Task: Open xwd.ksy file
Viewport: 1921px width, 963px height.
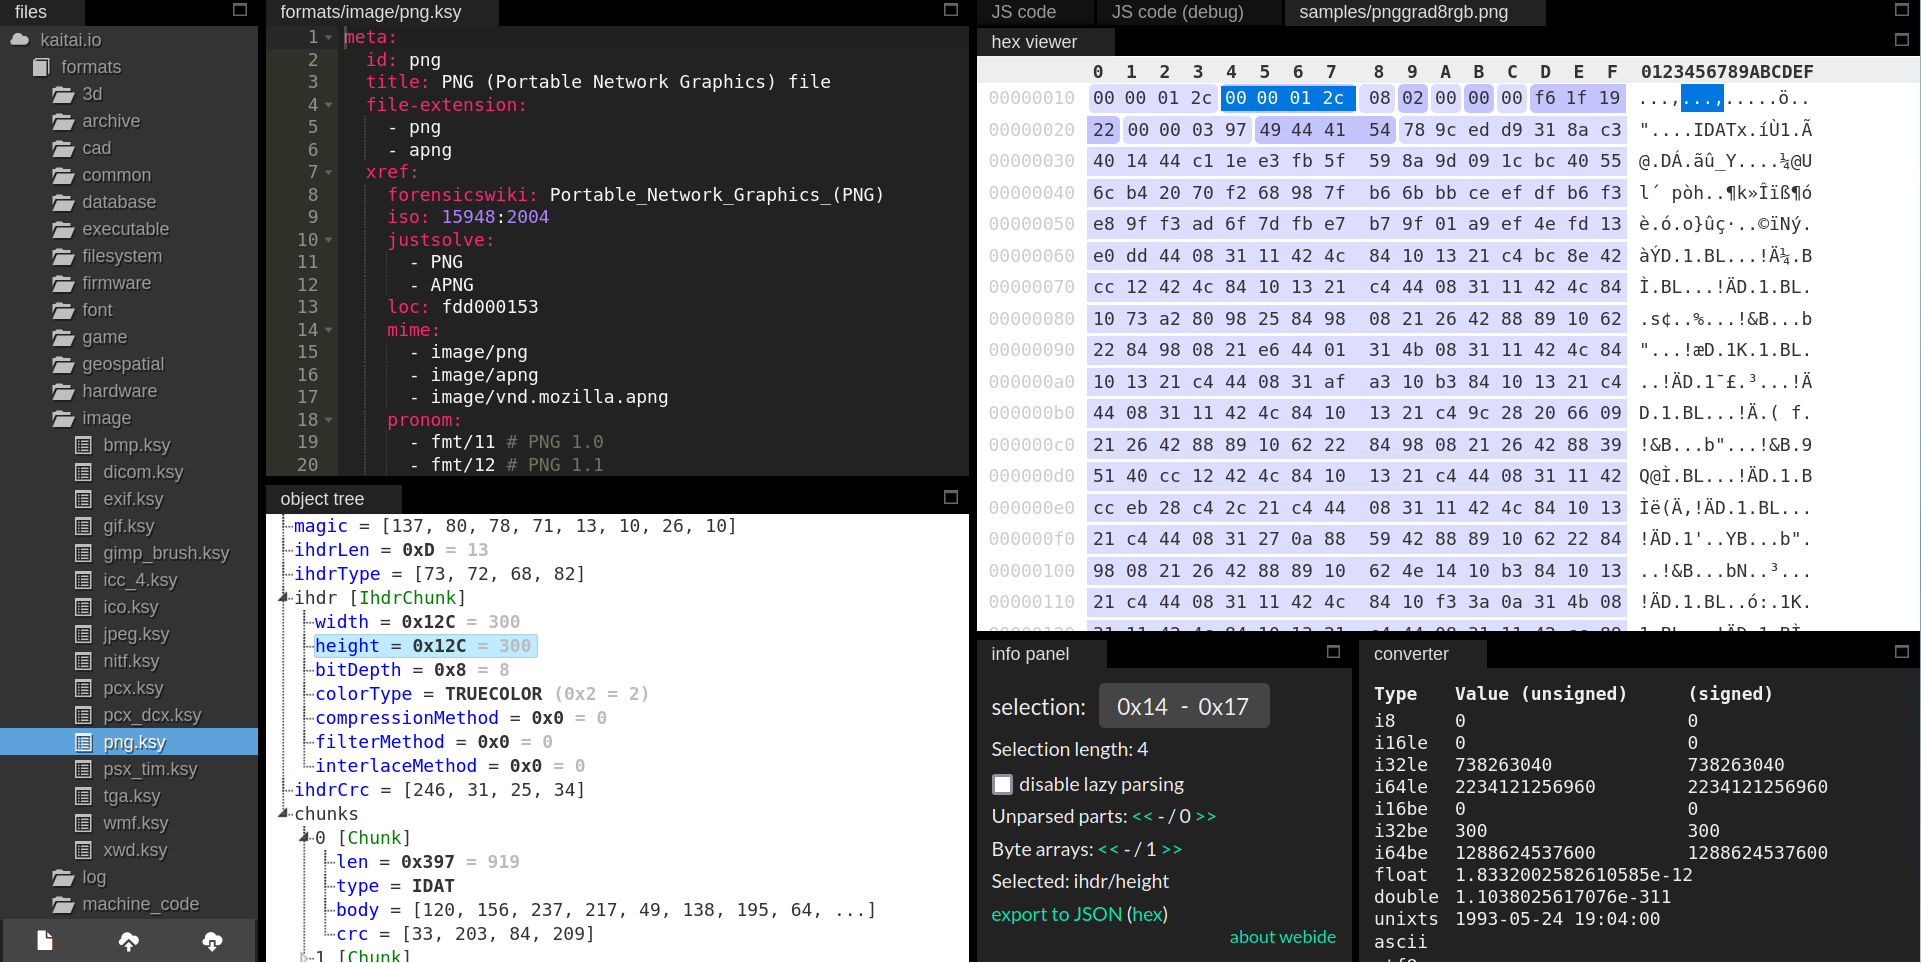Action: click(135, 850)
